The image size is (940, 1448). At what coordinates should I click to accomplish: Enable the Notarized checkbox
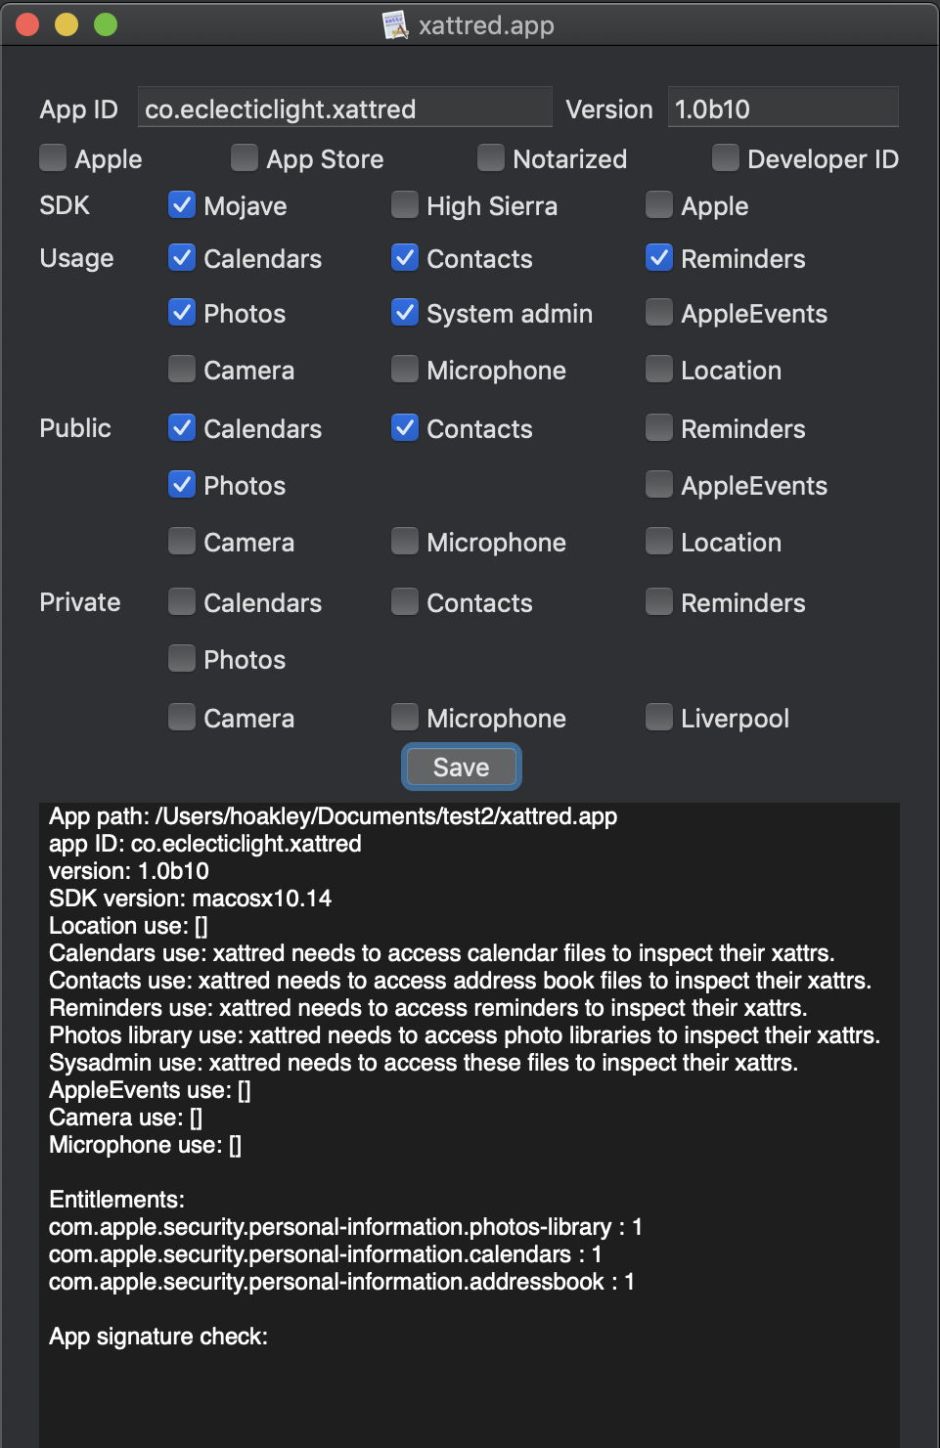491,158
